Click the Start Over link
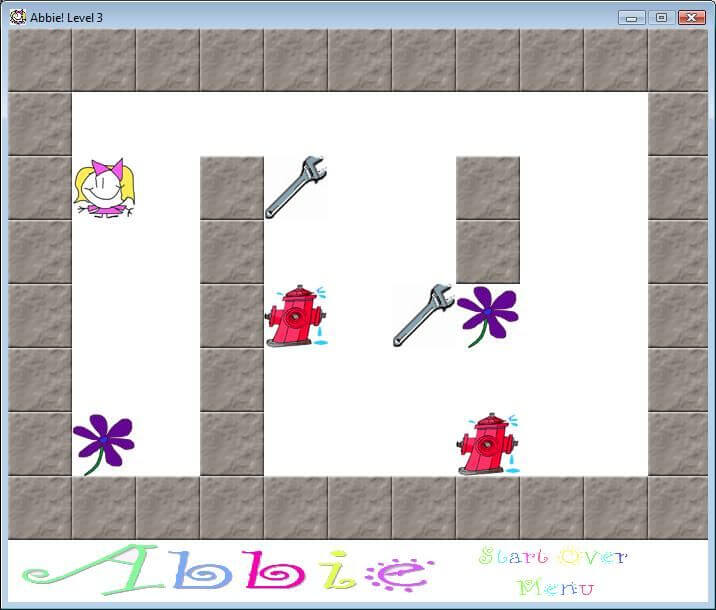Viewport: 716px width, 610px height. click(553, 557)
